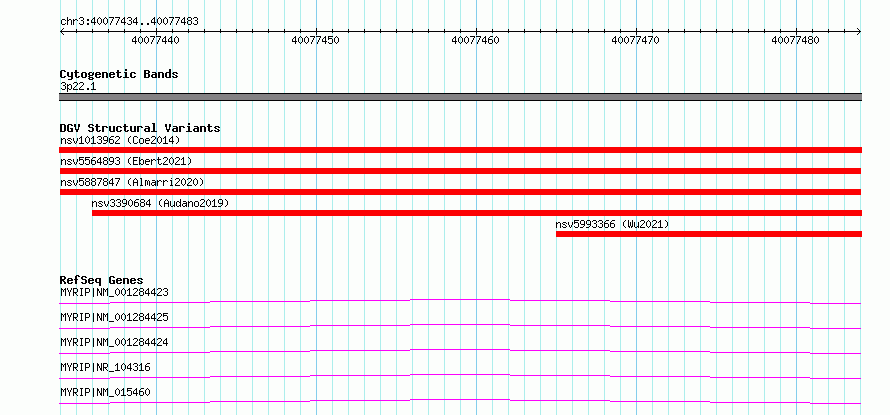The height and width of the screenshot is (415, 890).
Task: Click the MYRIP|NM_001284423 transcript label
Action: tap(114, 292)
